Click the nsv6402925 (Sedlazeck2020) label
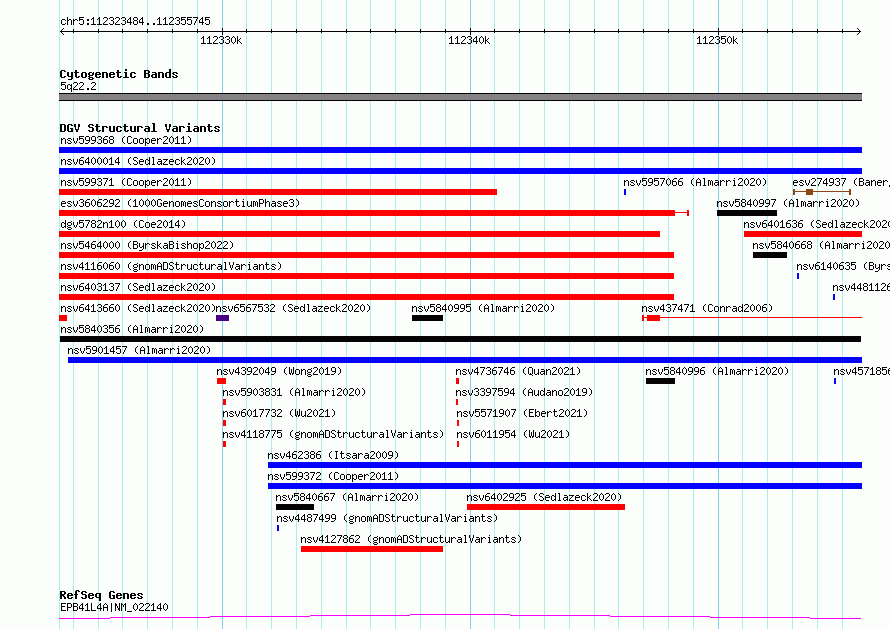This screenshot has width=890, height=629. click(x=544, y=497)
